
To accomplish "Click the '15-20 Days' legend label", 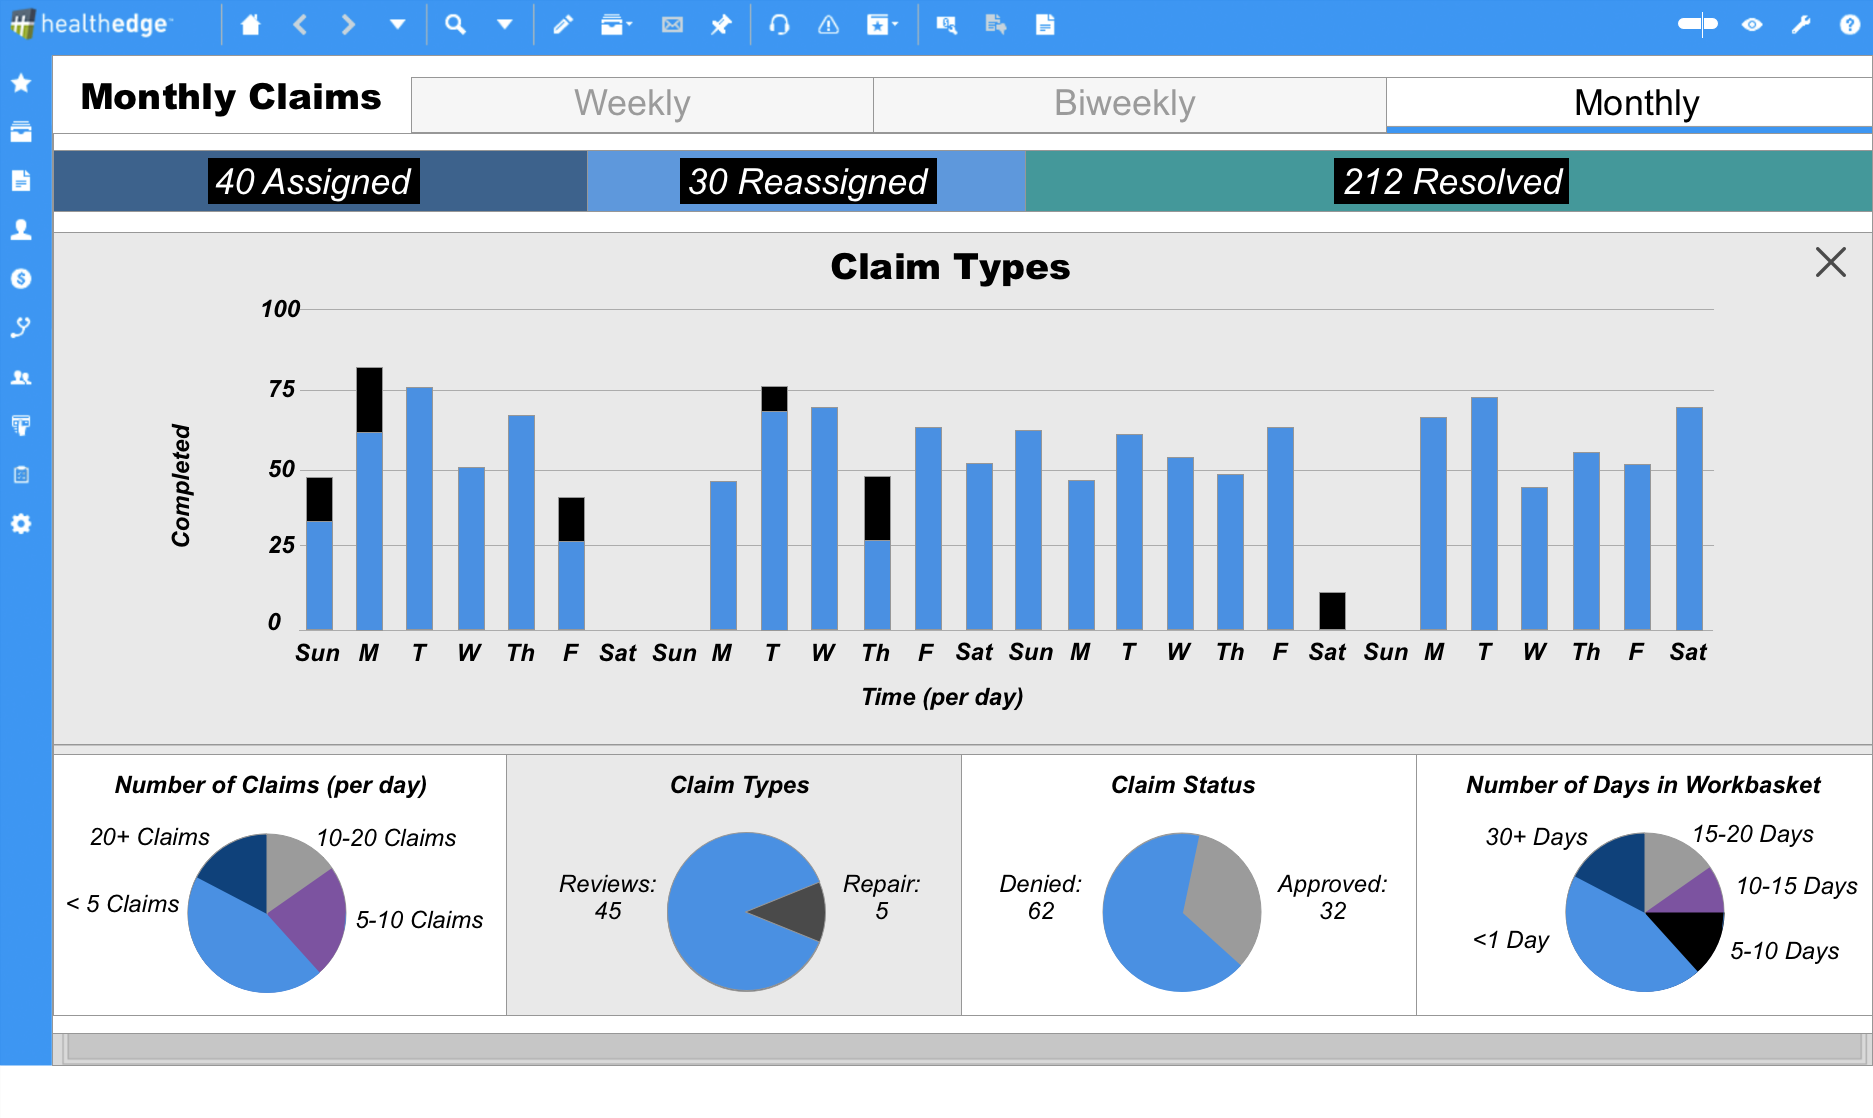I will click(x=1752, y=834).
